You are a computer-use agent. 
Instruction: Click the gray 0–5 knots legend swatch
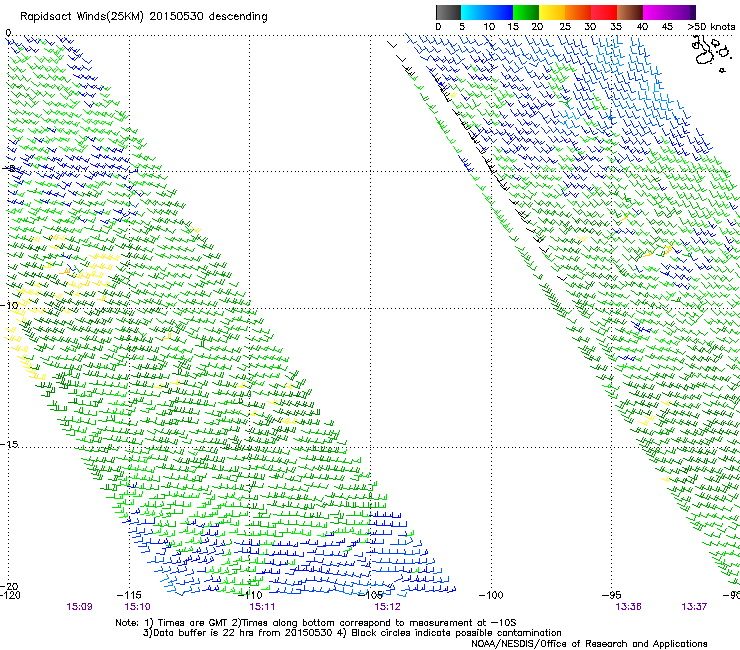point(448,12)
